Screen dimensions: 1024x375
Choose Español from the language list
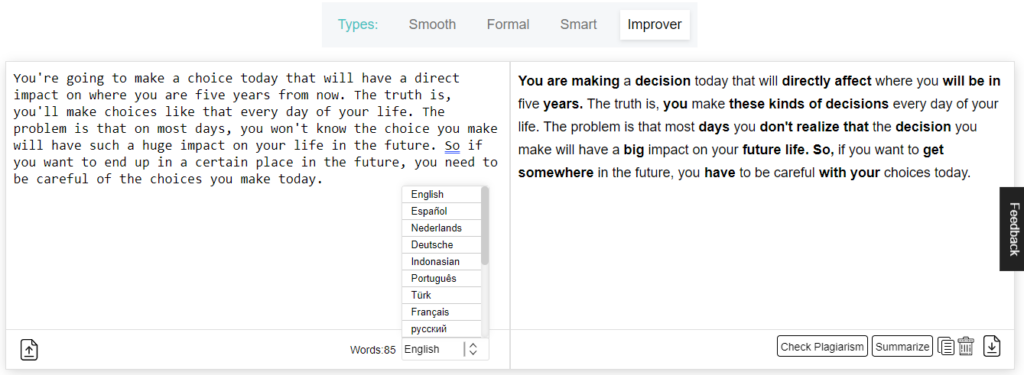coord(441,211)
